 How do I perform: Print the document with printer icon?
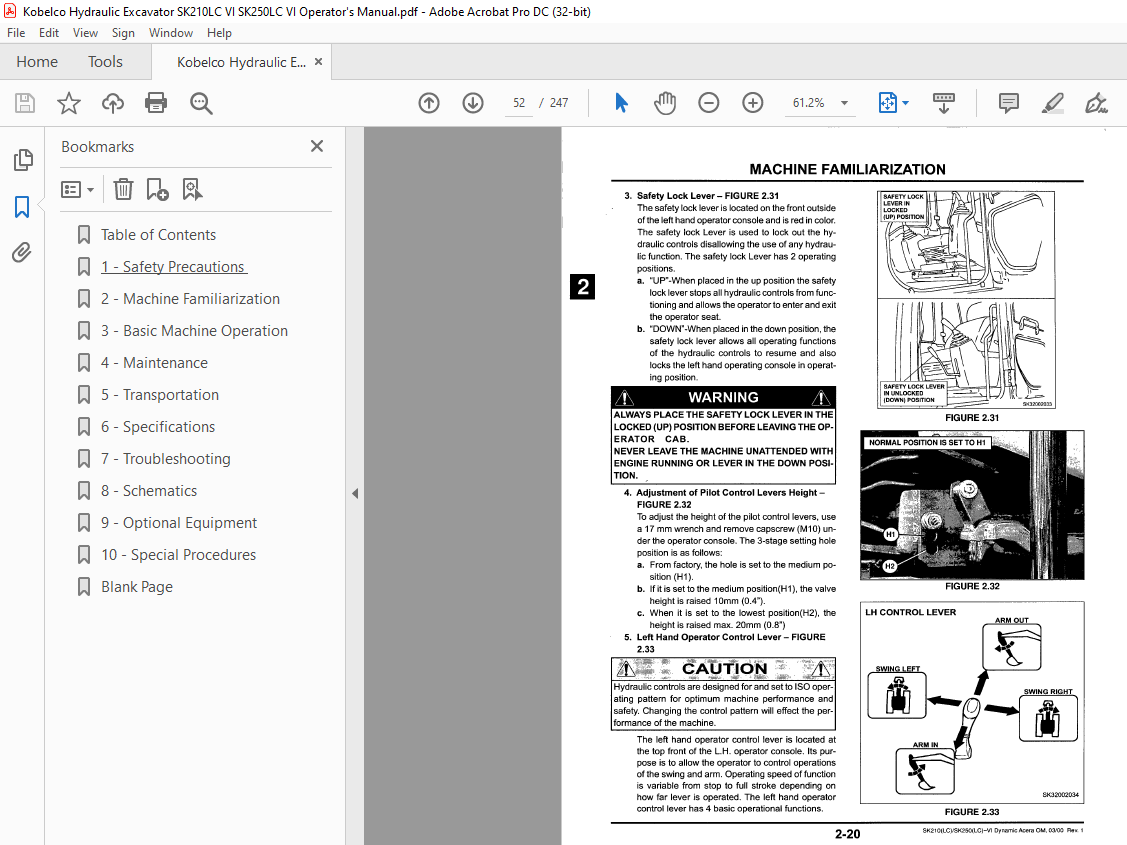156,103
